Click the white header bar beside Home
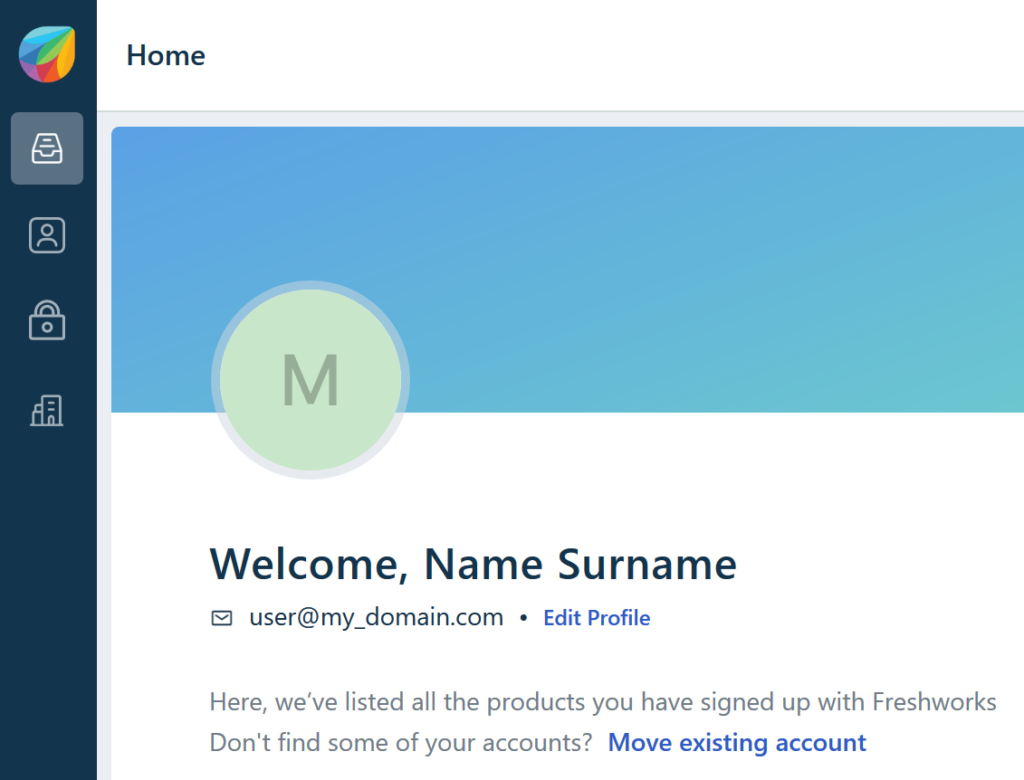Viewport: 1024px width, 780px height. [600, 55]
